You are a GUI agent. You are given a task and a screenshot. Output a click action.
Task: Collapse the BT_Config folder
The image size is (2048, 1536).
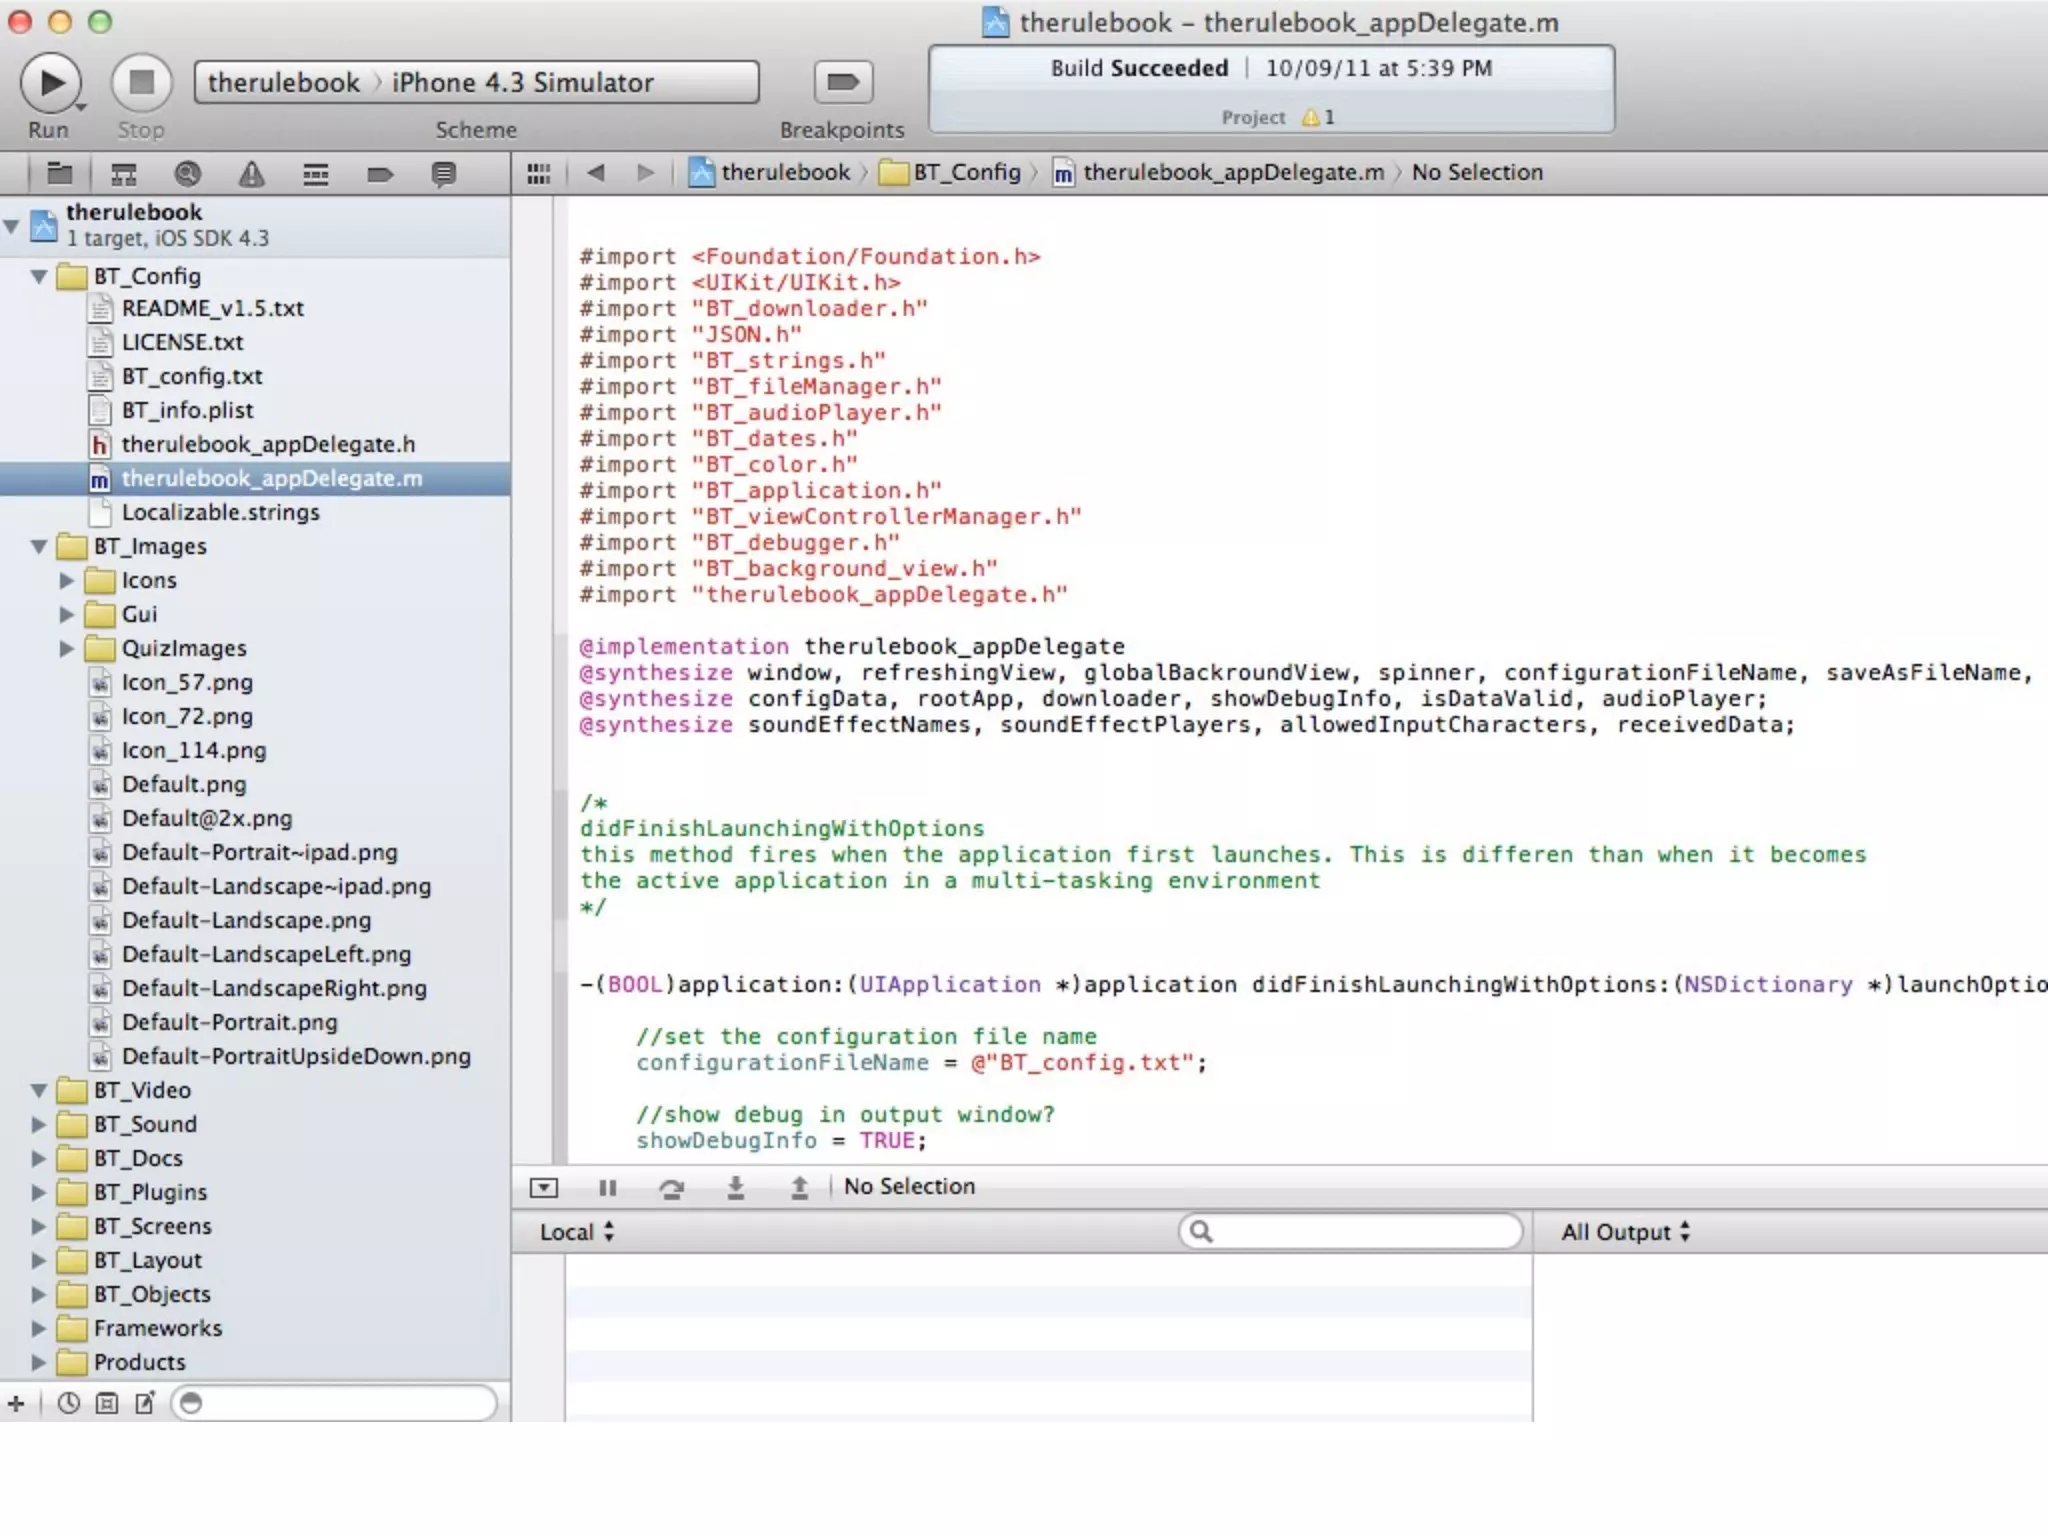coord(39,277)
